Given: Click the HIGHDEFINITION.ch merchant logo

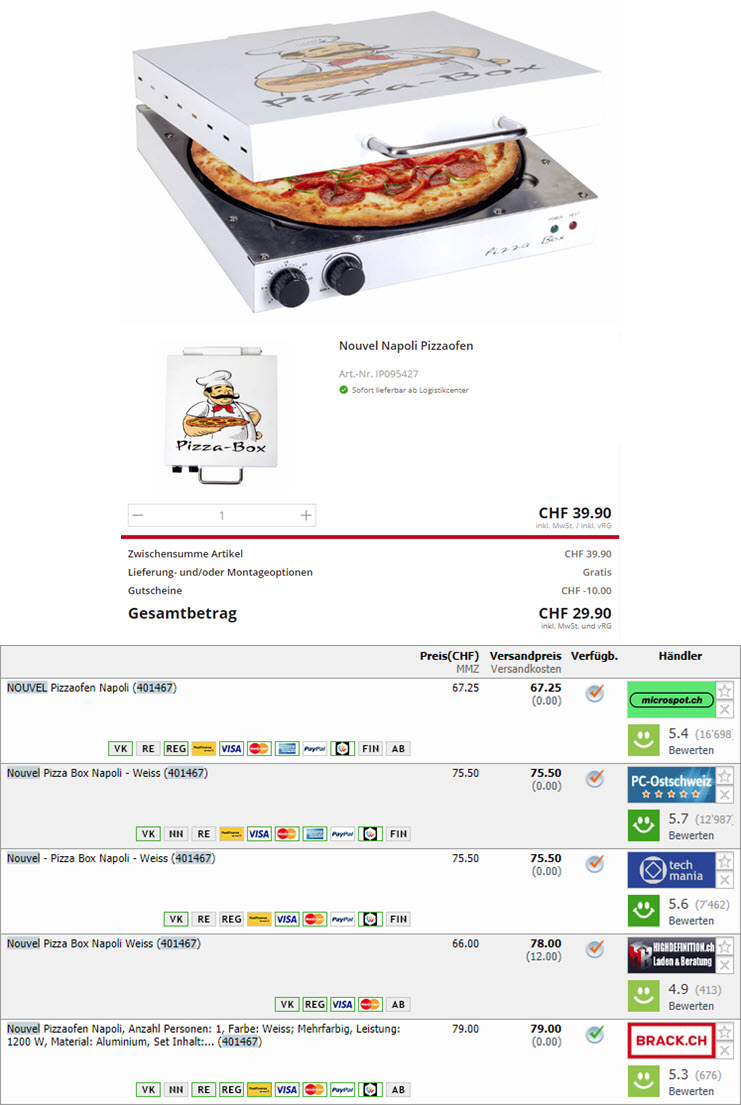Looking at the screenshot, I should pos(670,956).
